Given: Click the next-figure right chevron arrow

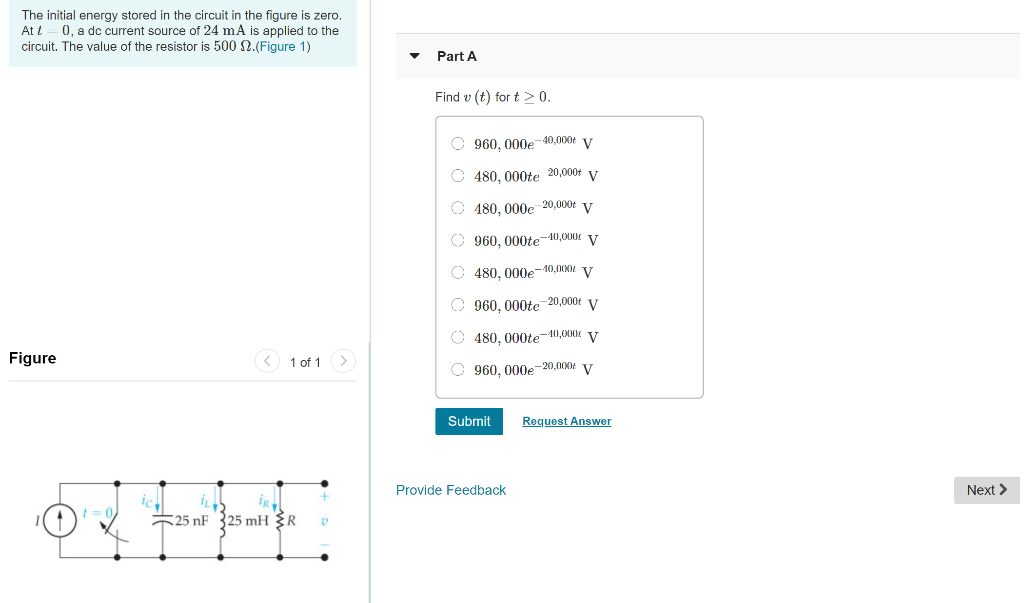Looking at the screenshot, I should 342,361.
